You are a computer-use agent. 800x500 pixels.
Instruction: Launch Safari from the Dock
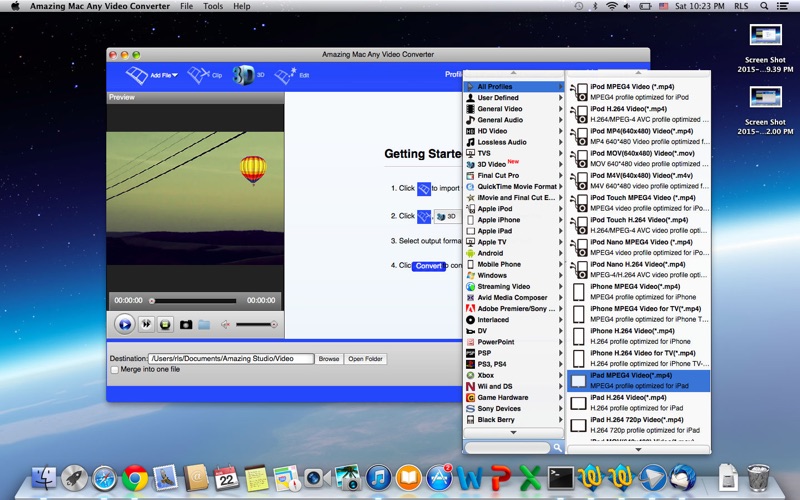[104, 479]
